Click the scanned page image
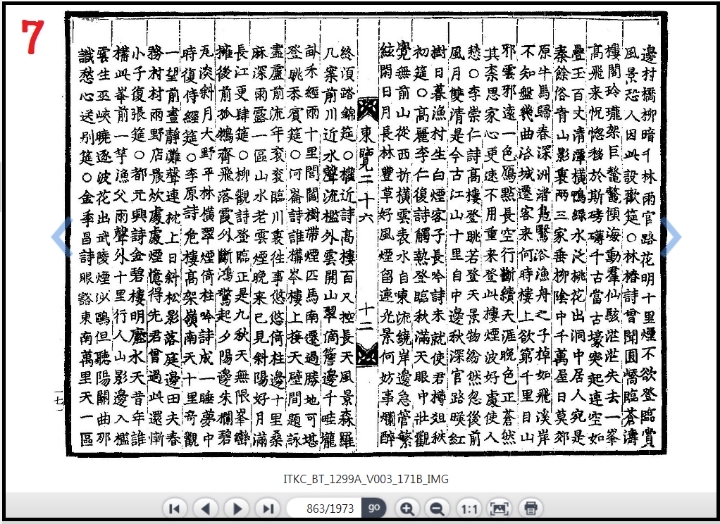The height and width of the screenshot is (524, 720). tap(366, 234)
